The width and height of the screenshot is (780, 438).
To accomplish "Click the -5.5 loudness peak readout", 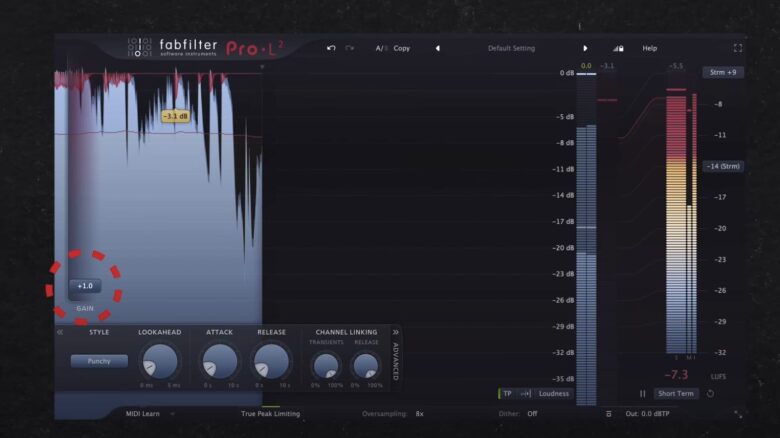I will tap(676, 66).
